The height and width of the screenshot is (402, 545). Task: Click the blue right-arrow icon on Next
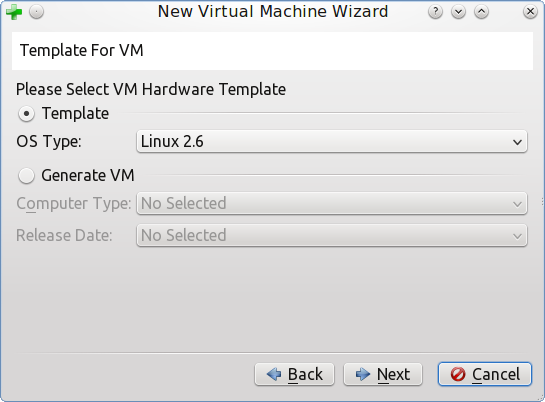tap(363, 374)
